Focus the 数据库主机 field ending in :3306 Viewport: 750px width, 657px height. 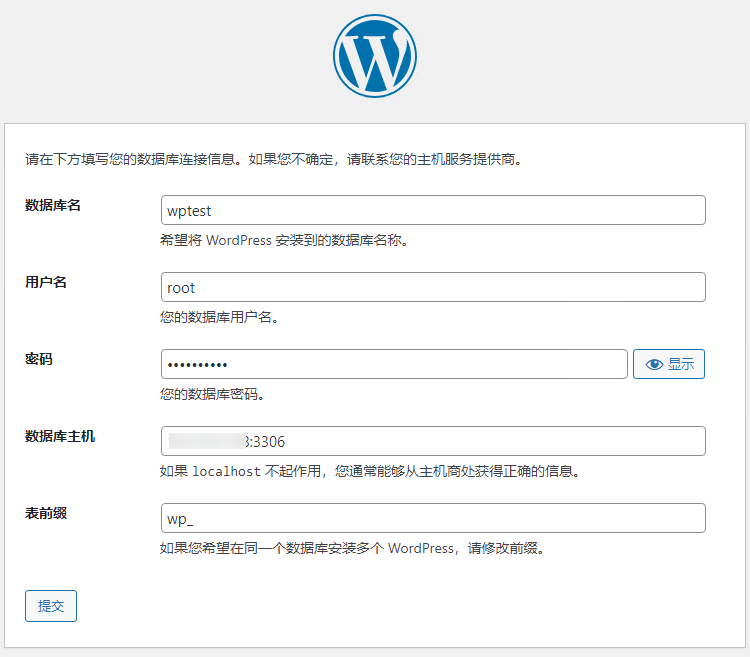[x=433, y=441]
